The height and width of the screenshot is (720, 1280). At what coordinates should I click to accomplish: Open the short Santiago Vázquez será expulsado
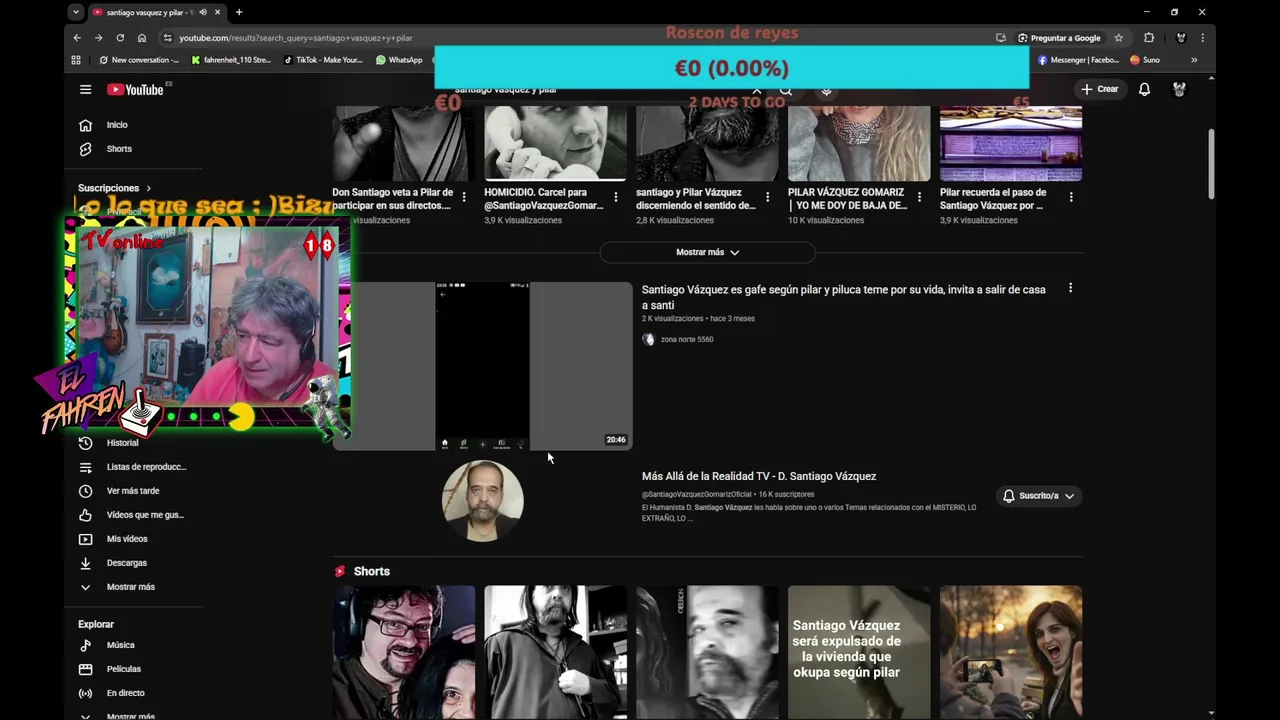(859, 652)
